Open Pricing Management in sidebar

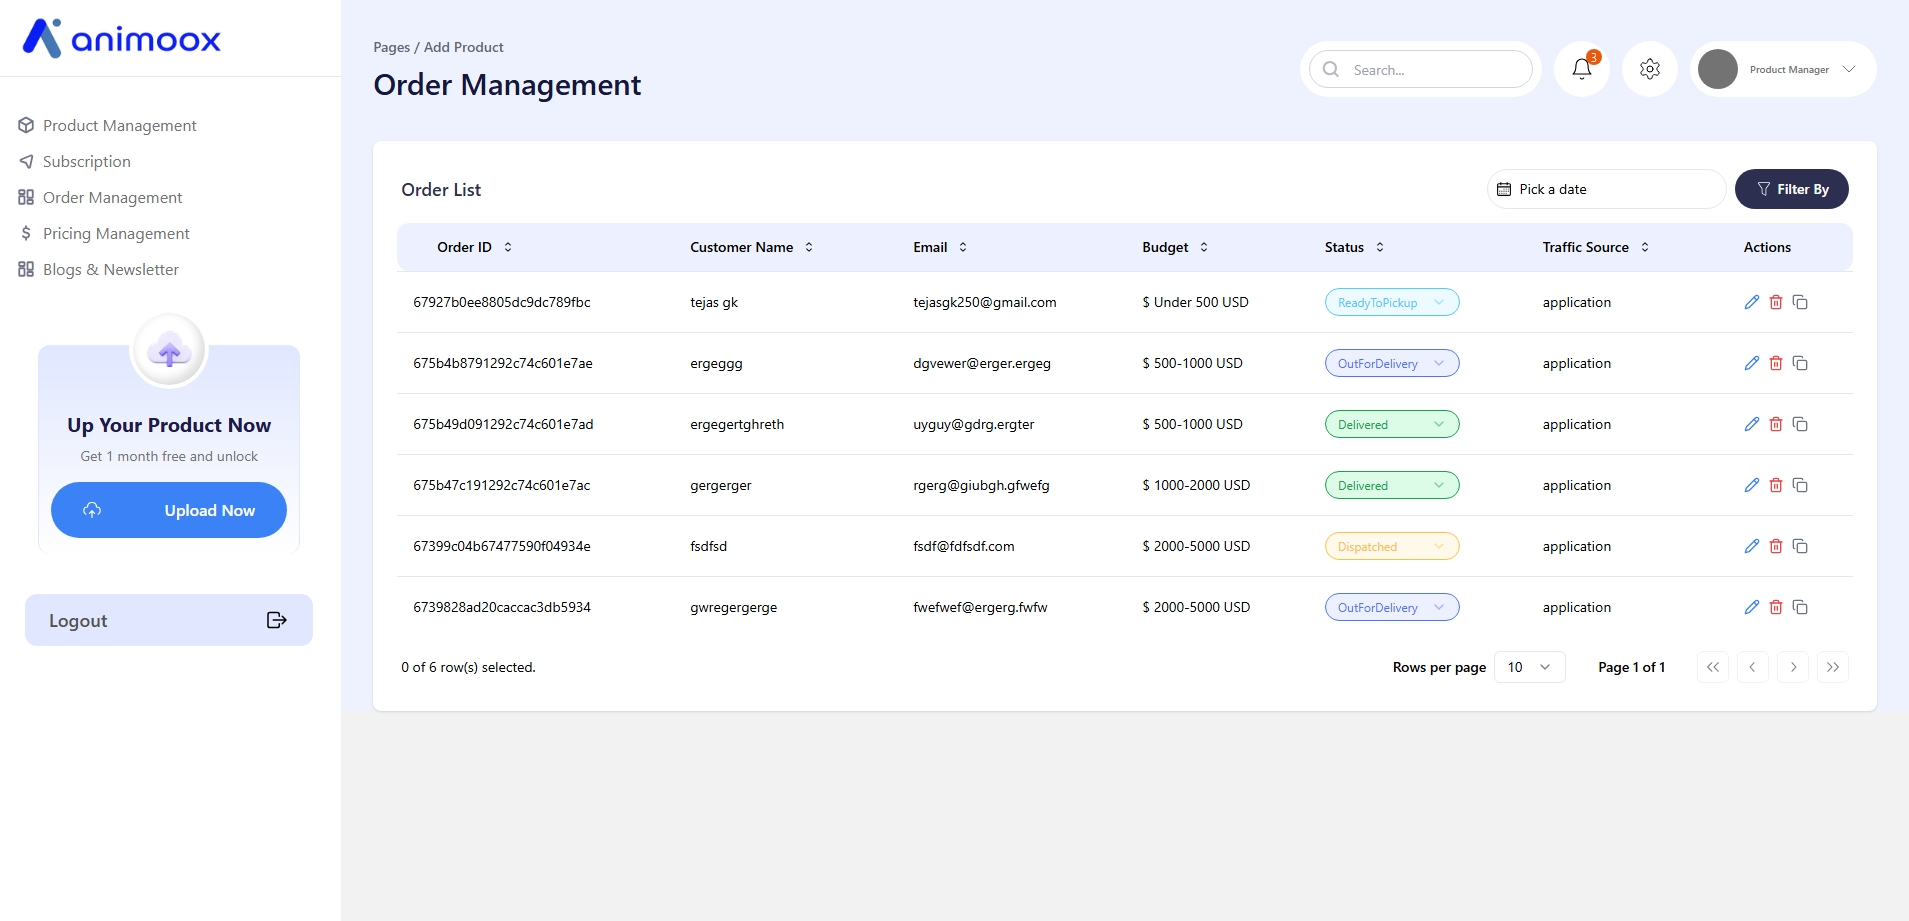point(104,233)
